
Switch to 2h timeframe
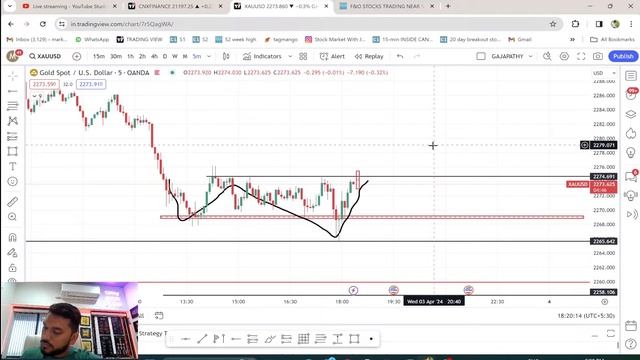point(142,56)
